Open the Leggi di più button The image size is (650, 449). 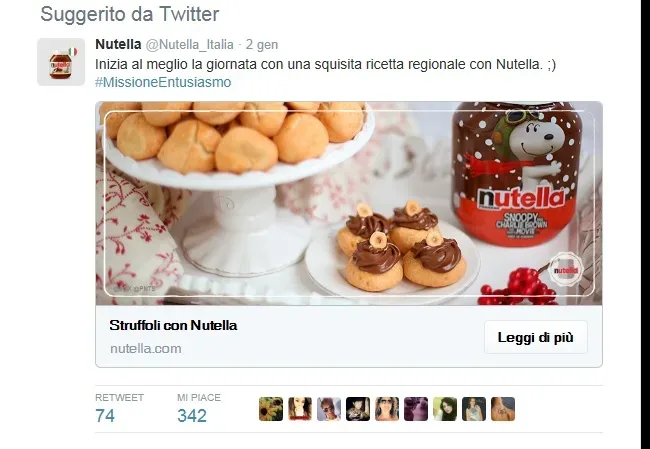click(536, 337)
